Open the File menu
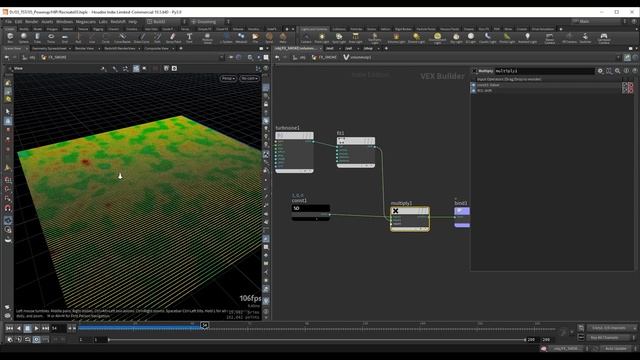Screen dimensions: 640x360 pyautogui.click(x=8, y=22)
